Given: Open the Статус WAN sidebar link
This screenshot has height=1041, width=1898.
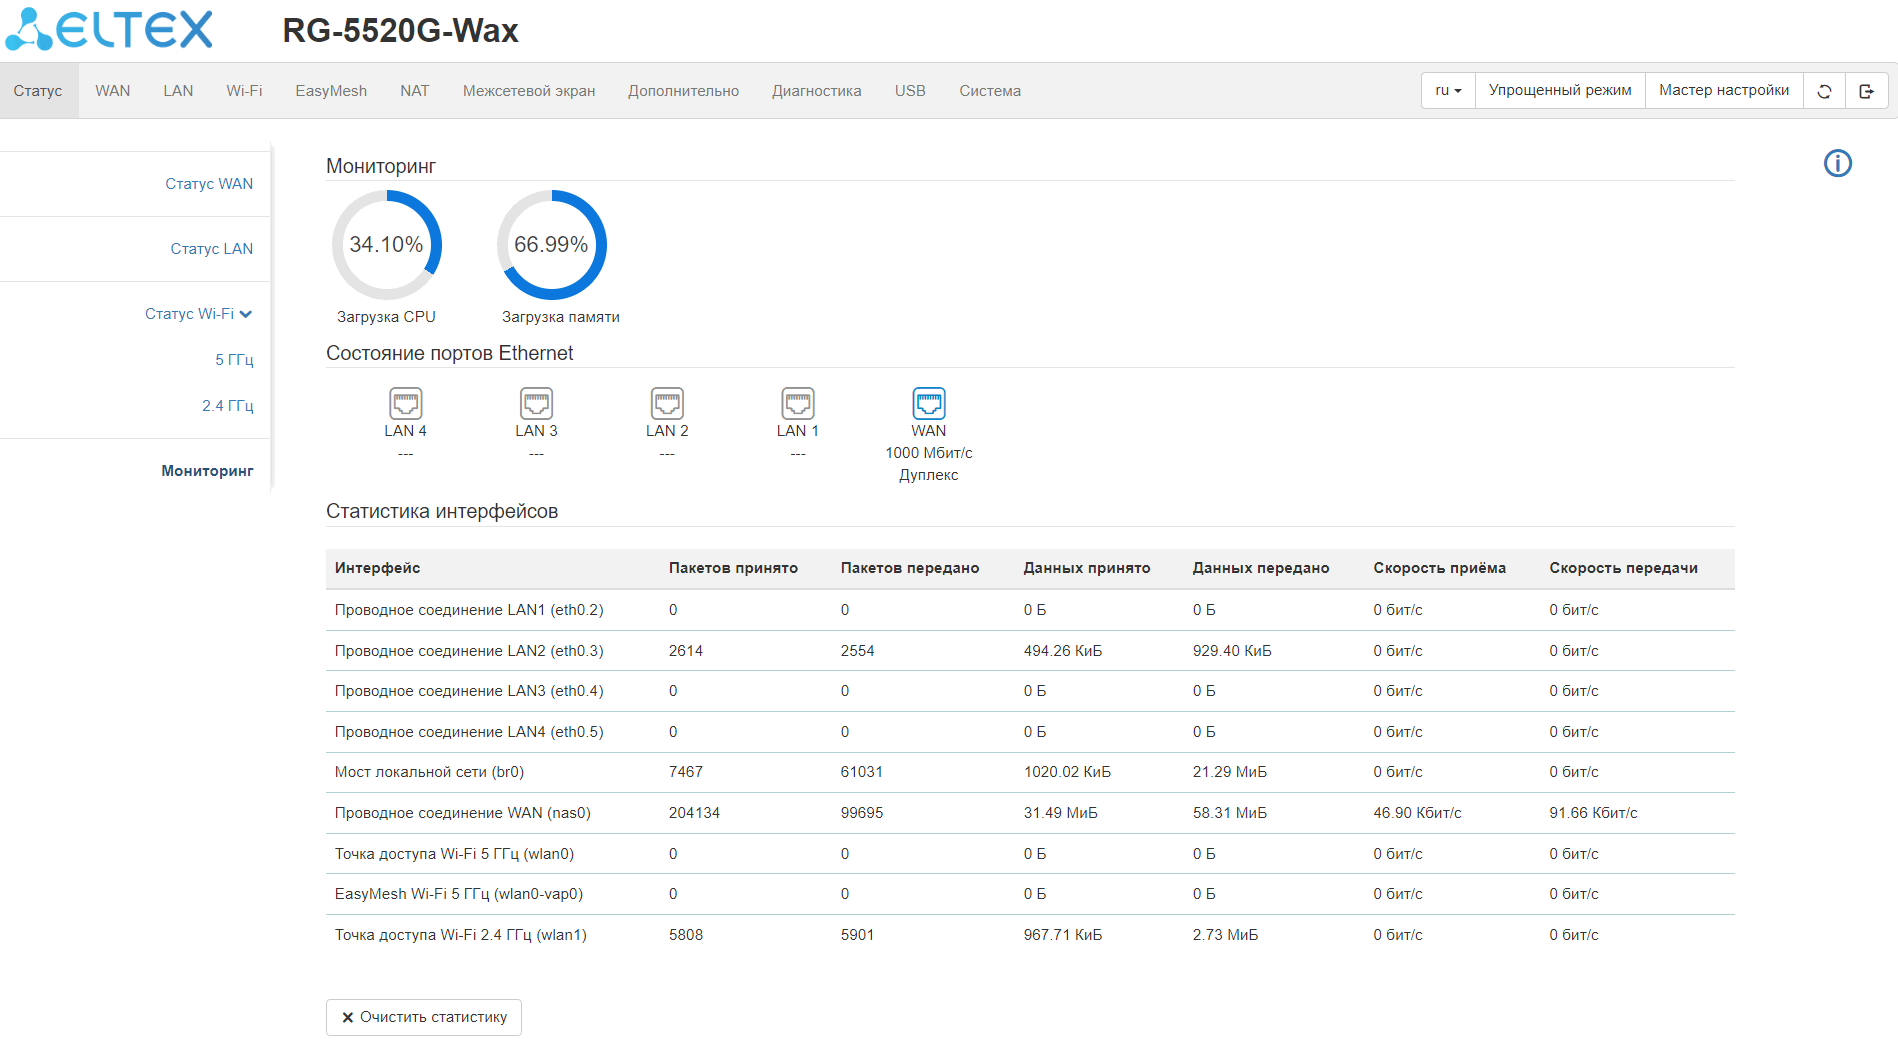Looking at the screenshot, I should coord(209,184).
